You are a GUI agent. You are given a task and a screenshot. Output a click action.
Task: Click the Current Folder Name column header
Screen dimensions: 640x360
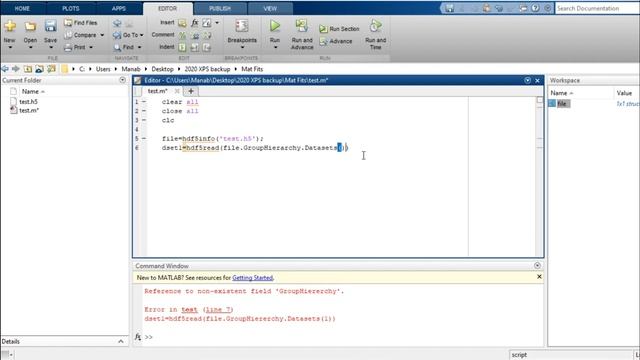pos(31,92)
